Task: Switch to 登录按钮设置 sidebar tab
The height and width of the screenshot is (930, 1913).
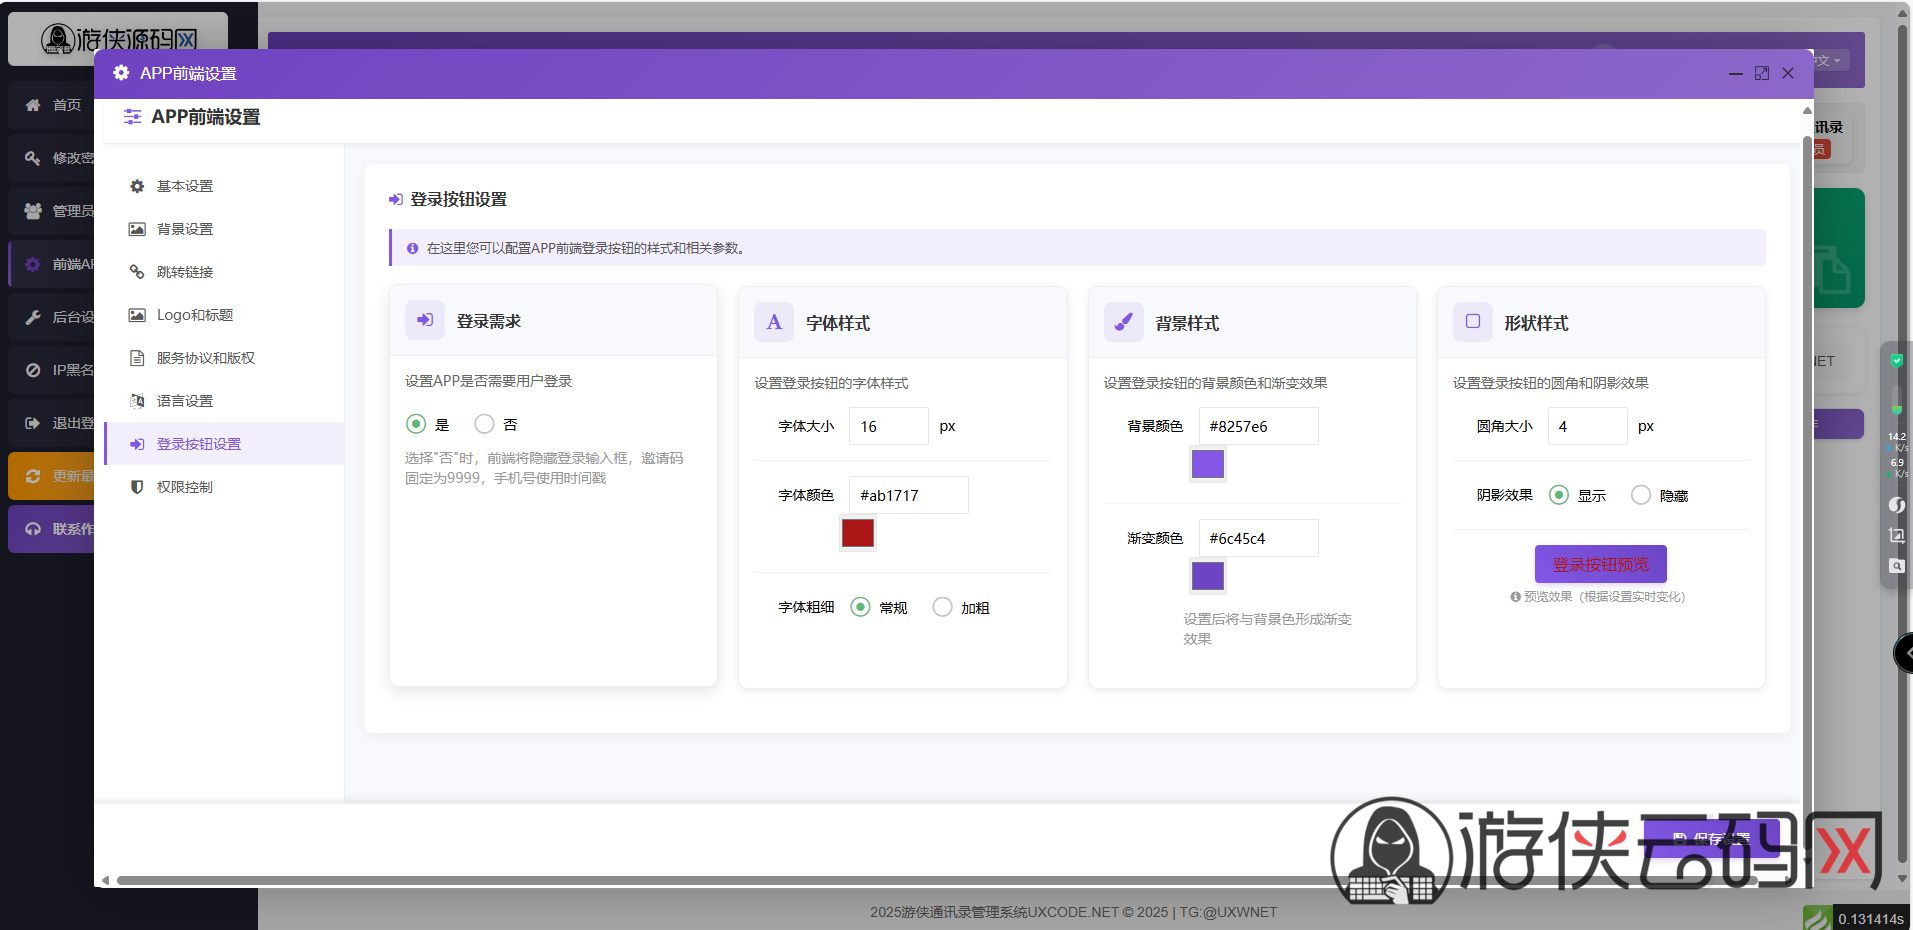Action: click(x=198, y=444)
